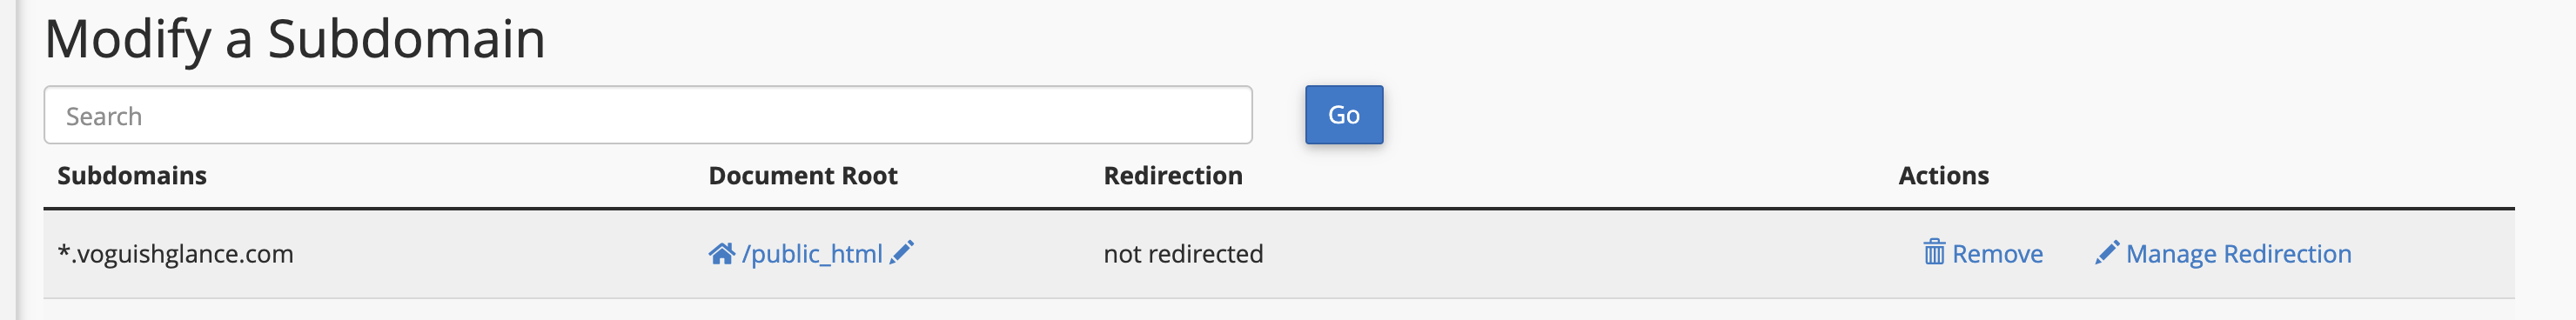Image resolution: width=2576 pixels, height=320 pixels.
Task: Click the home icon beside /public_html
Action: pos(721,253)
